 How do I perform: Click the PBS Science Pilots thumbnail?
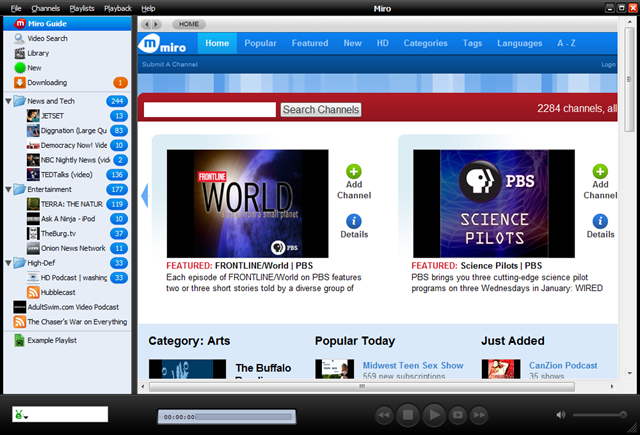pos(494,204)
